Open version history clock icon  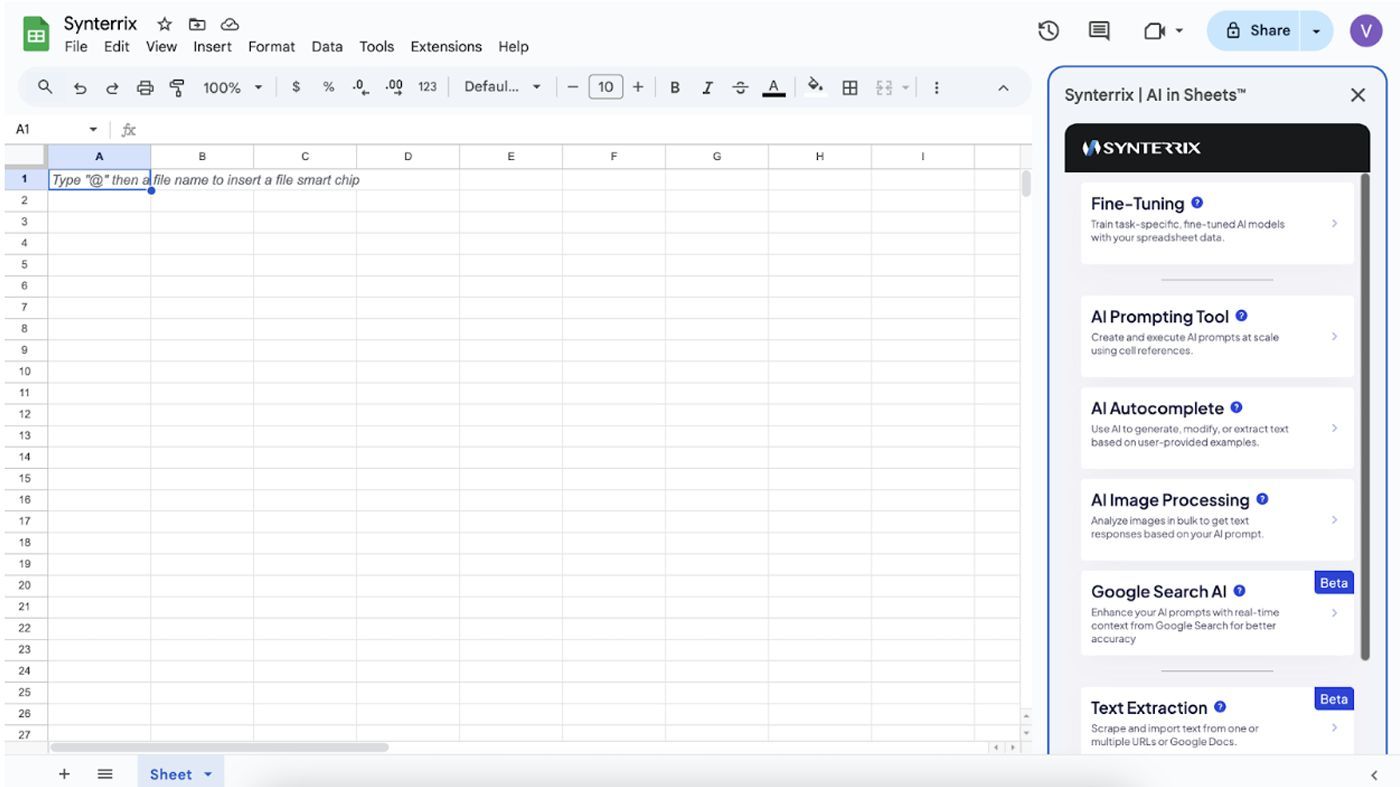pos(1048,31)
